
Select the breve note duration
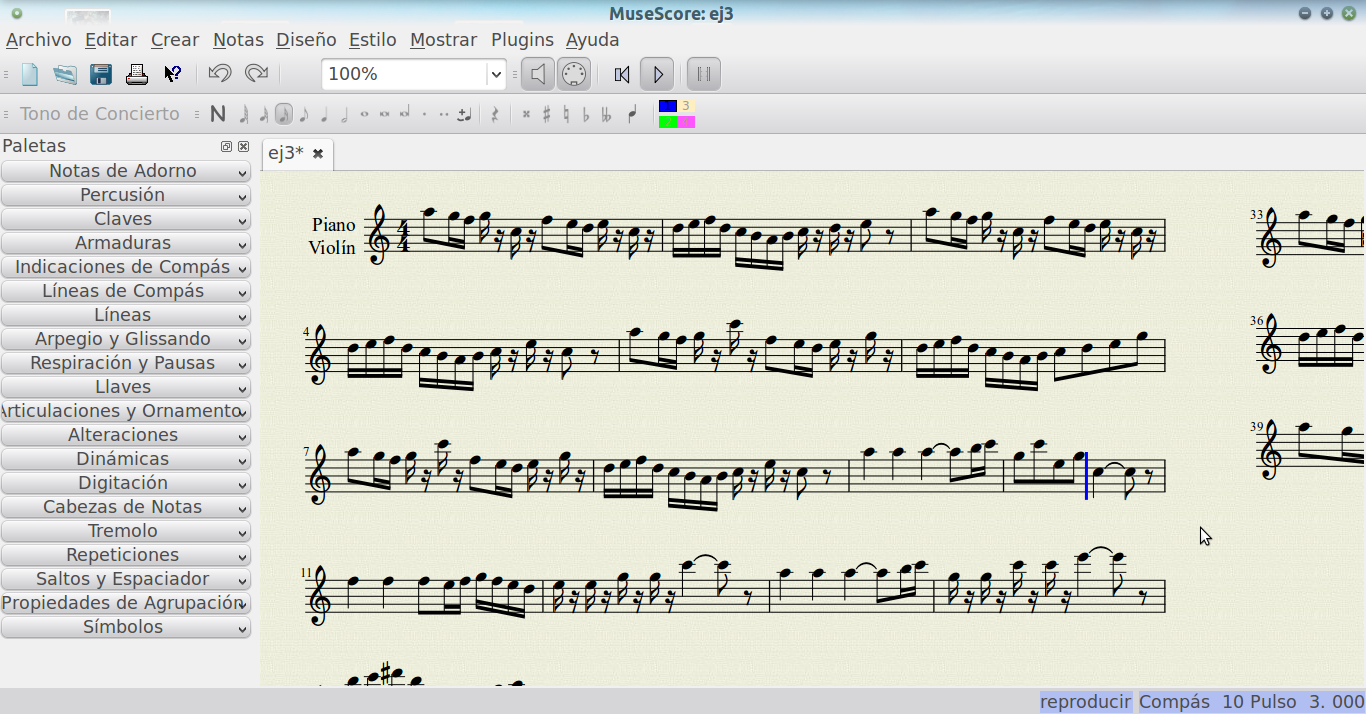(x=384, y=114)
